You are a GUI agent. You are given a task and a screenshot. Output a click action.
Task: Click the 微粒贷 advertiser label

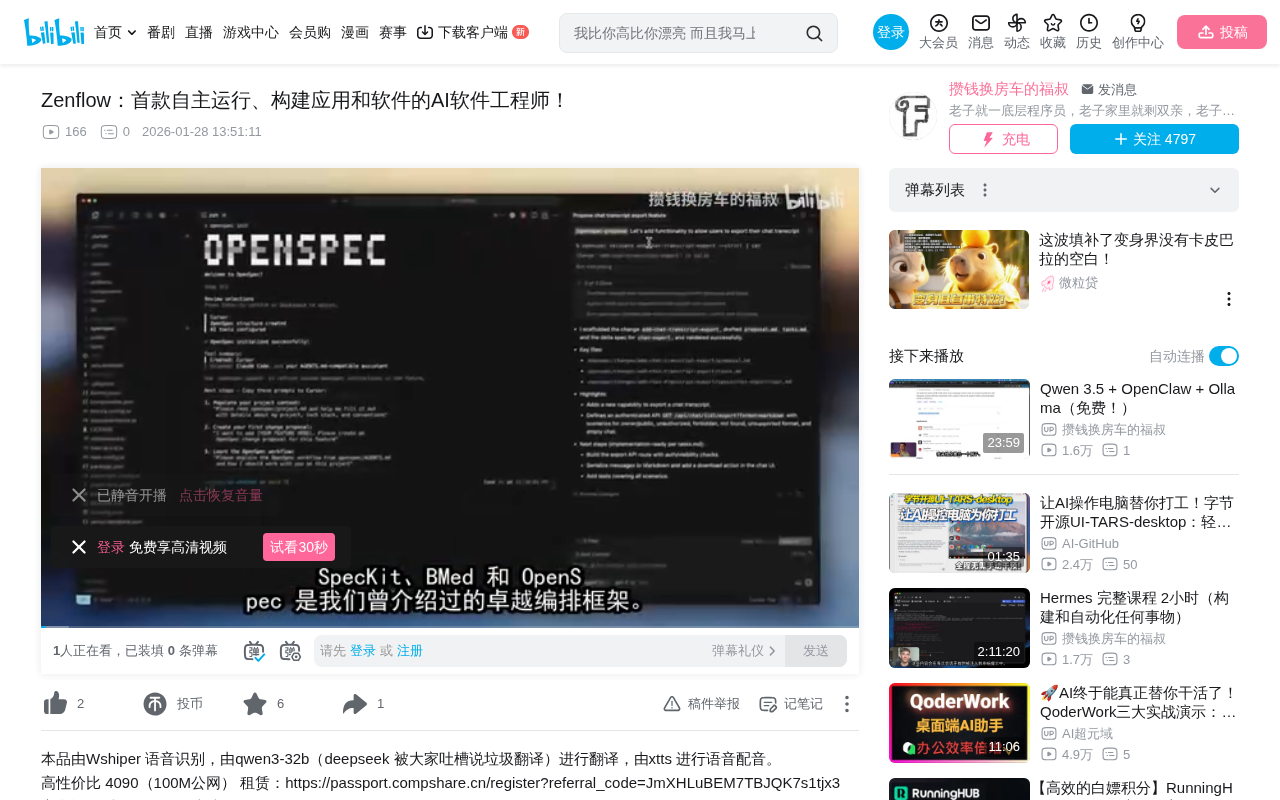click(x=1078, y=283)
